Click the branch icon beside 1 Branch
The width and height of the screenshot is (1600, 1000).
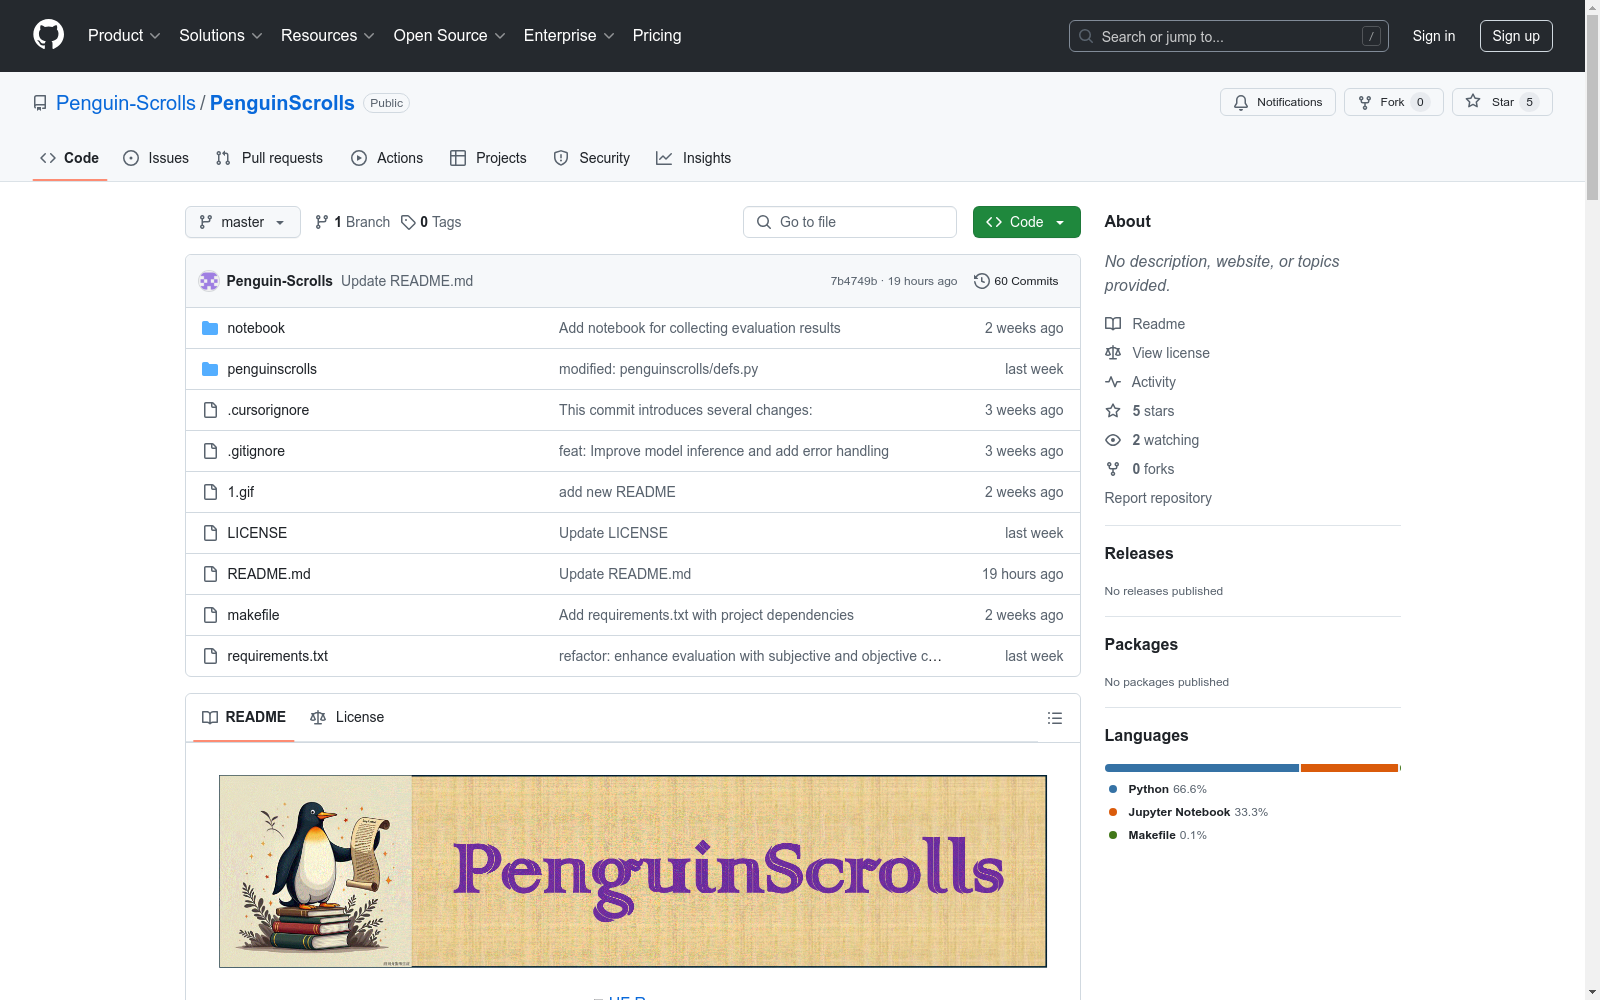tap(322, 222)
